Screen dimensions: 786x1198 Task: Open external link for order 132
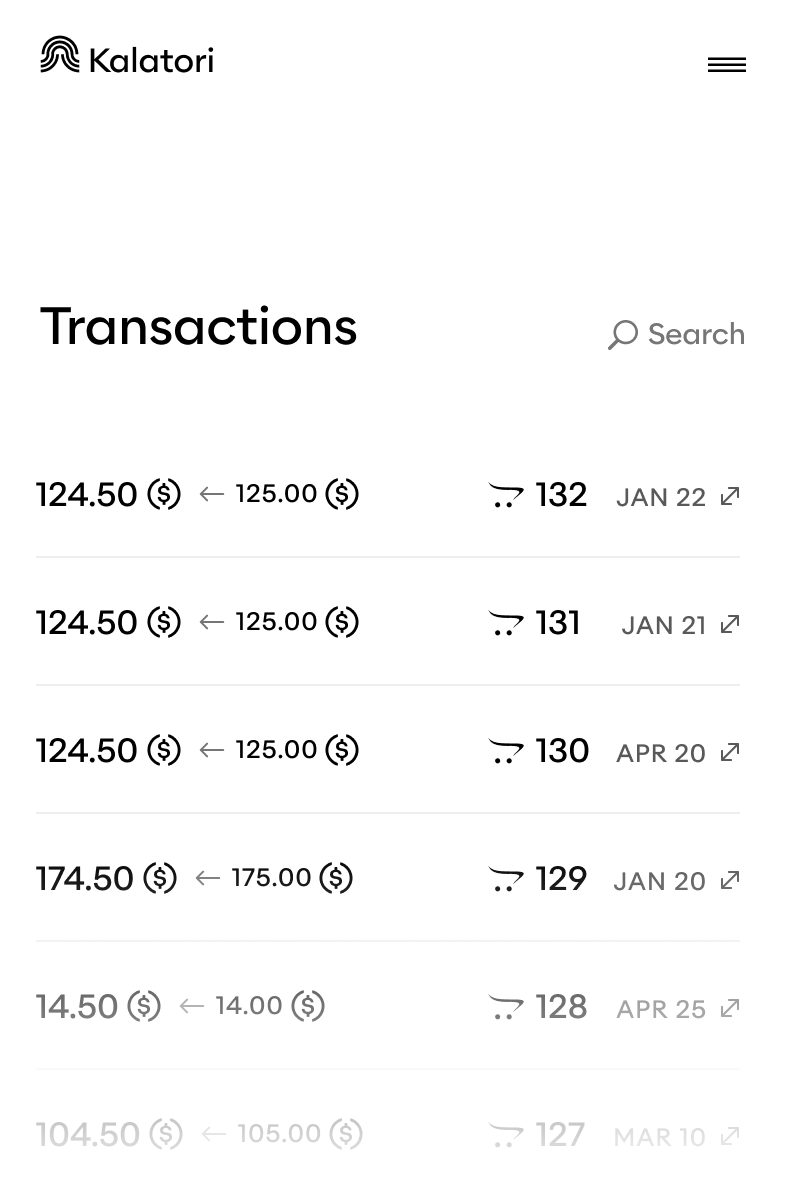point(730,496)
